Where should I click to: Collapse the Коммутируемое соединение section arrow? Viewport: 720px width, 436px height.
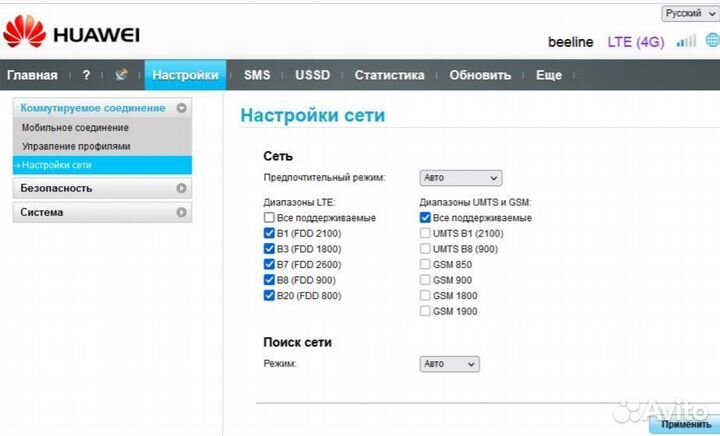181,108
